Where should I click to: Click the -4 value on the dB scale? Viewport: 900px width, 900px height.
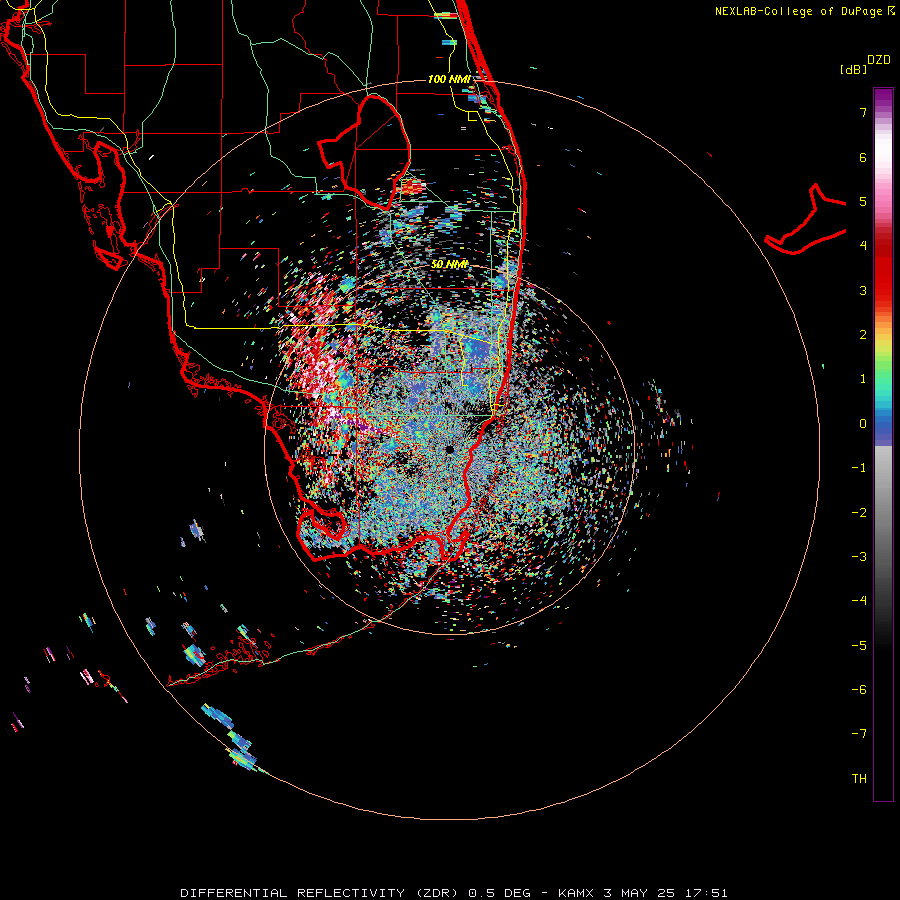point(859,600)
